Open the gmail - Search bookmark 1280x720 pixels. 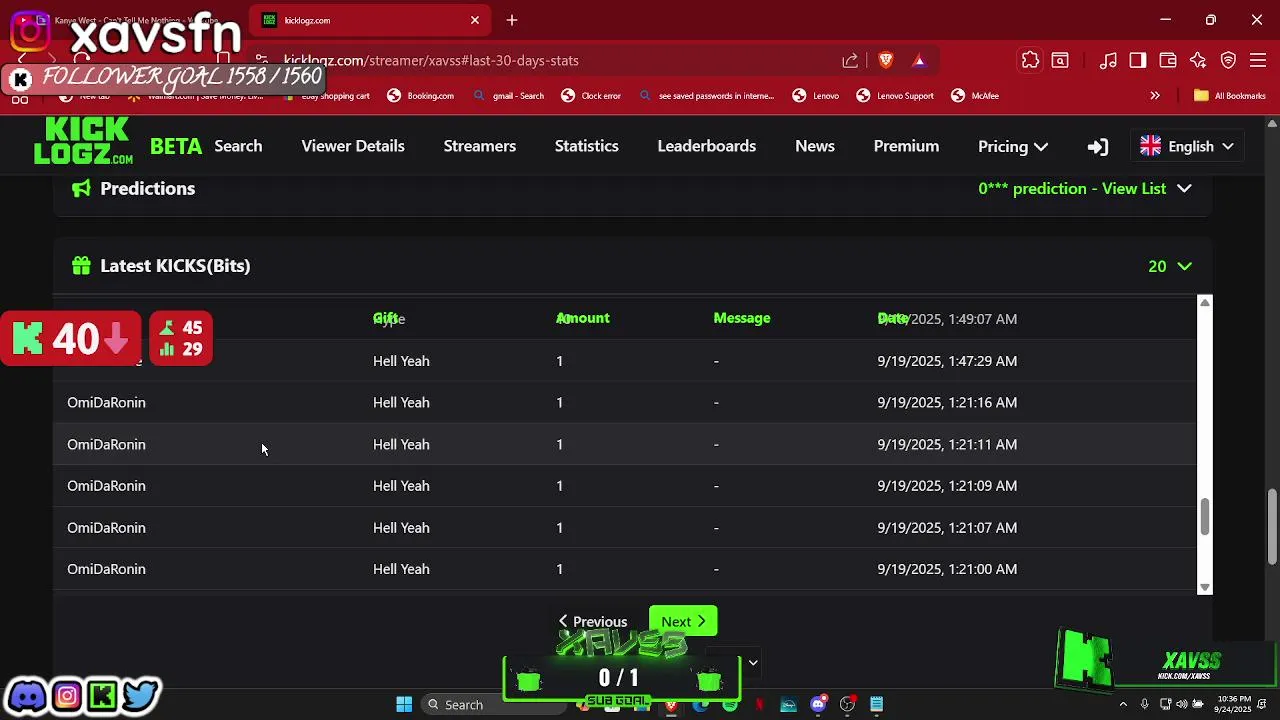(x=508, y=96)
